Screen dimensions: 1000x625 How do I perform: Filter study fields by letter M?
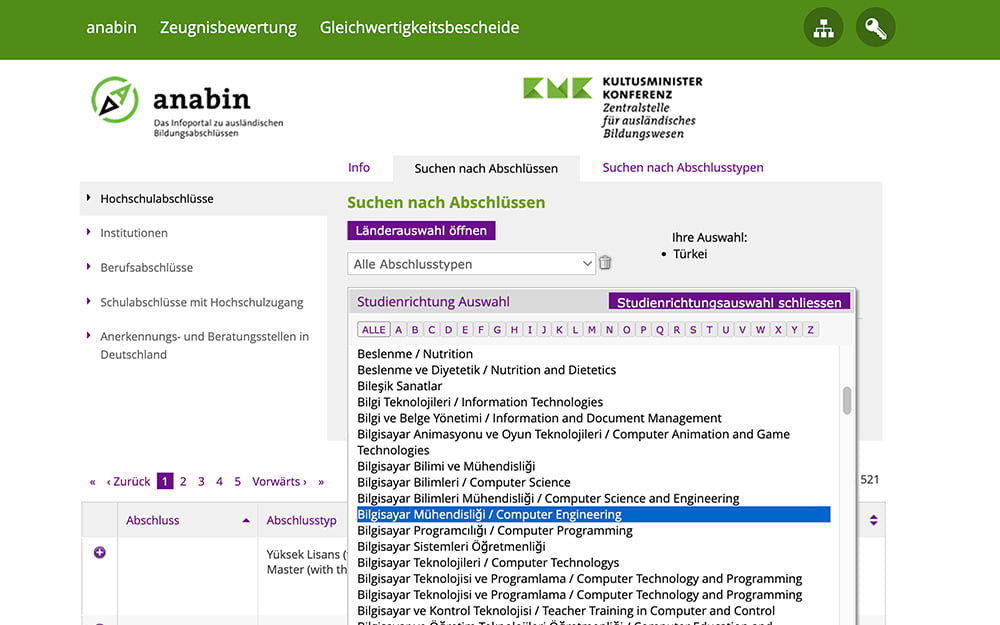click(592, 330)
